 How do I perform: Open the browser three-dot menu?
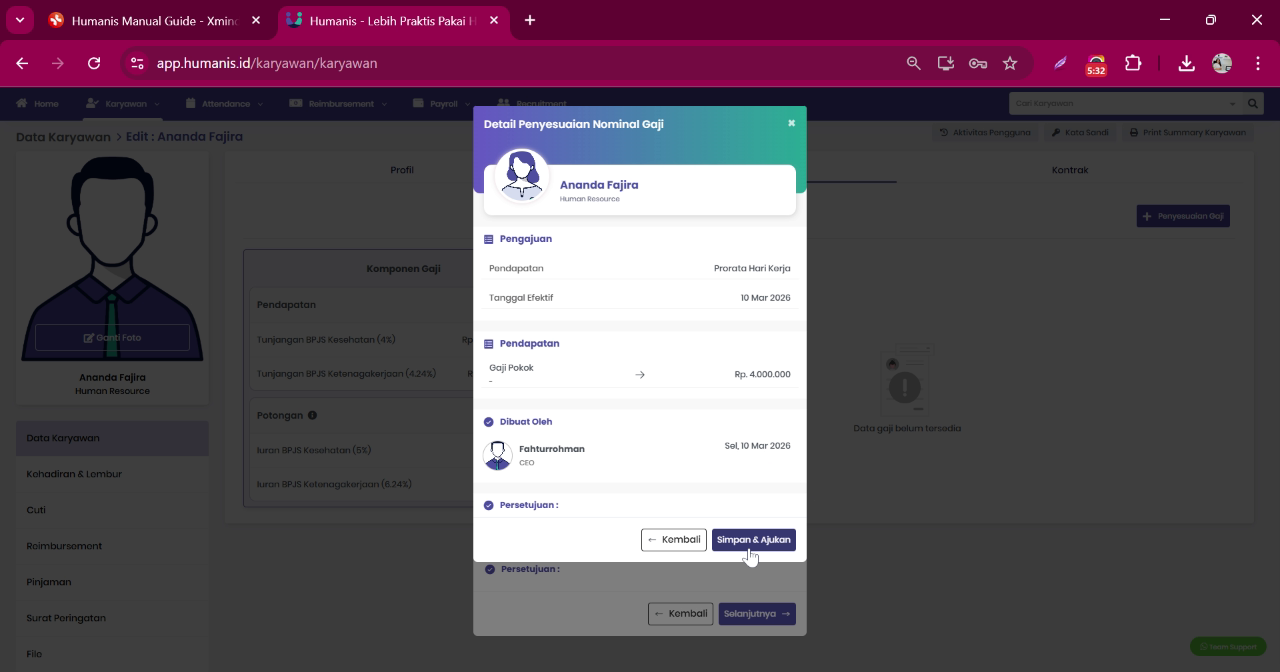tap(1258, 63)
